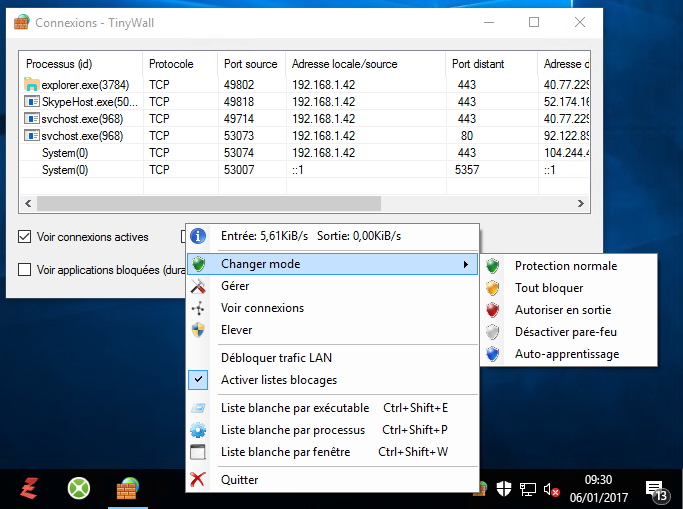Click the Entrée/Sortie traffic rate line
The width and height of the screenshot is (683, 509).
333,236
